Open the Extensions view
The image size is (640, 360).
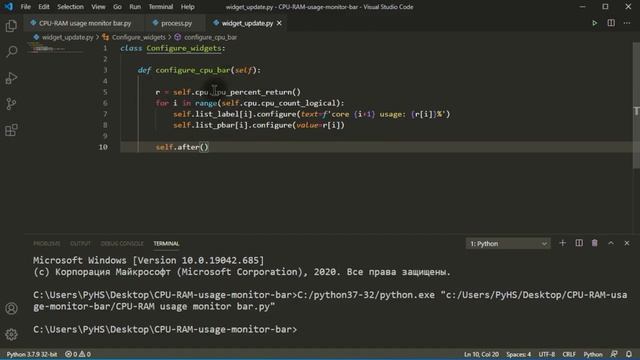11,130
